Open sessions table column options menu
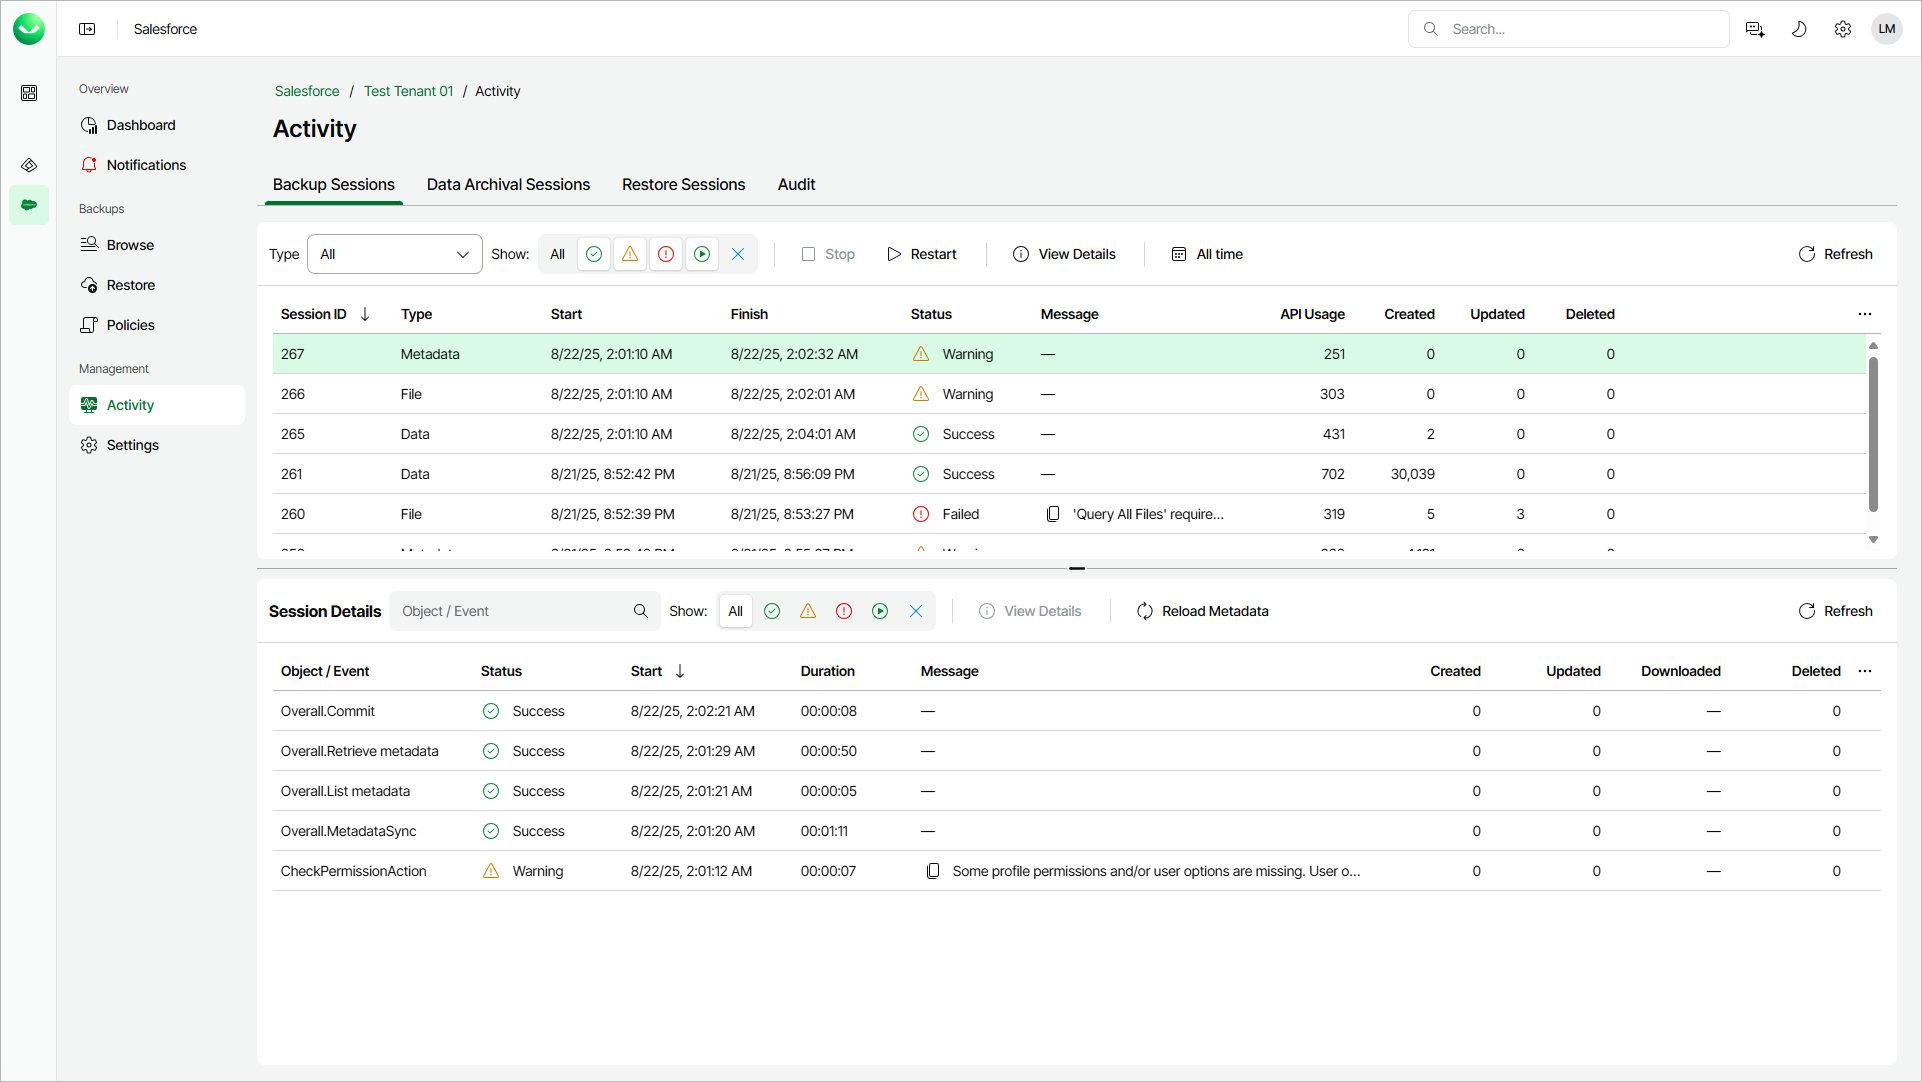This screenshot has height=1082, width=1922. (x=1865, y=314)
